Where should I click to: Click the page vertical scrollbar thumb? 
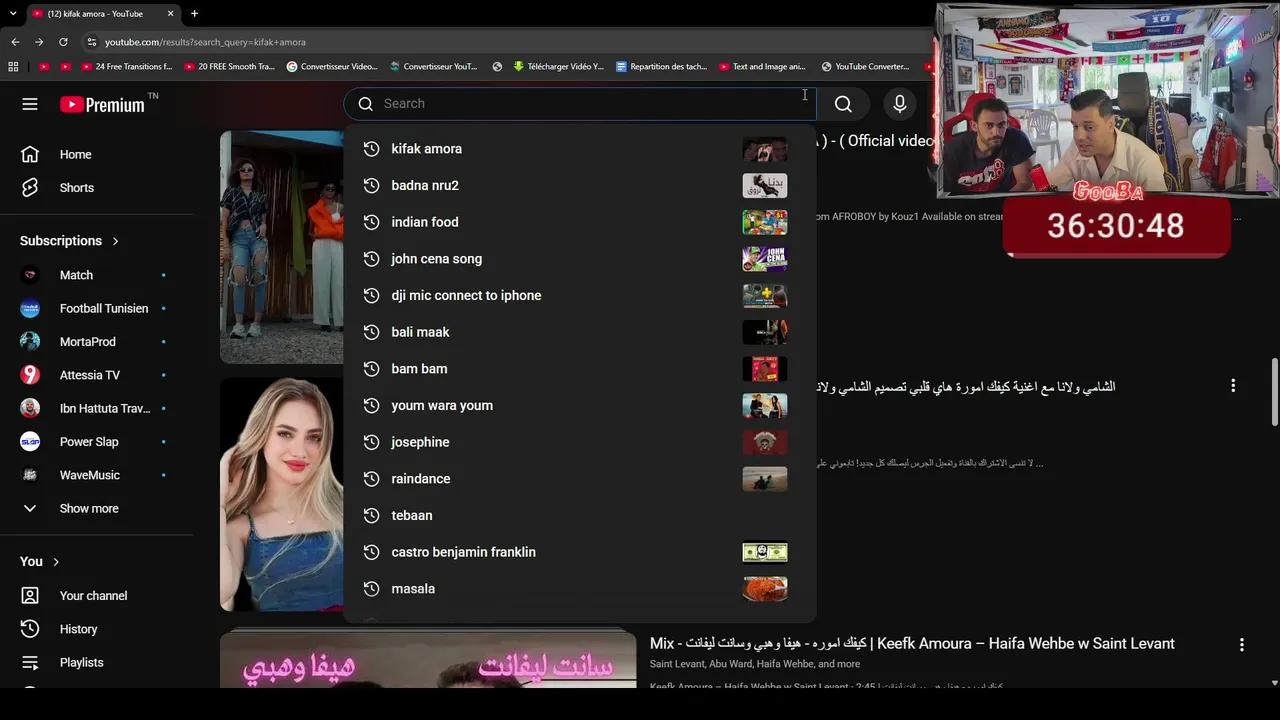pos(1274,392)
